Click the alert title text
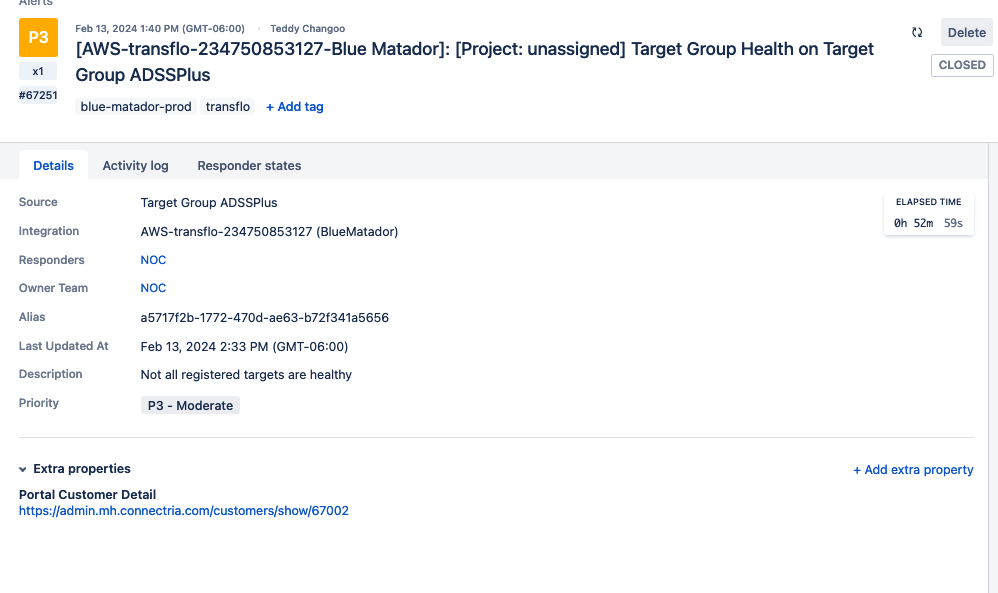This screenshot has width=998, height=593. pos(475,62)
